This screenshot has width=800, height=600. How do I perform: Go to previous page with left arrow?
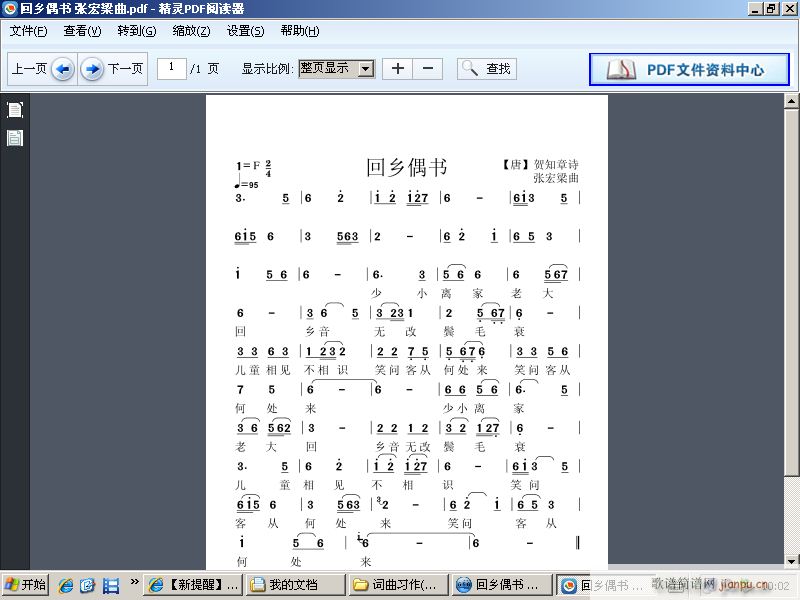point(63,69)
